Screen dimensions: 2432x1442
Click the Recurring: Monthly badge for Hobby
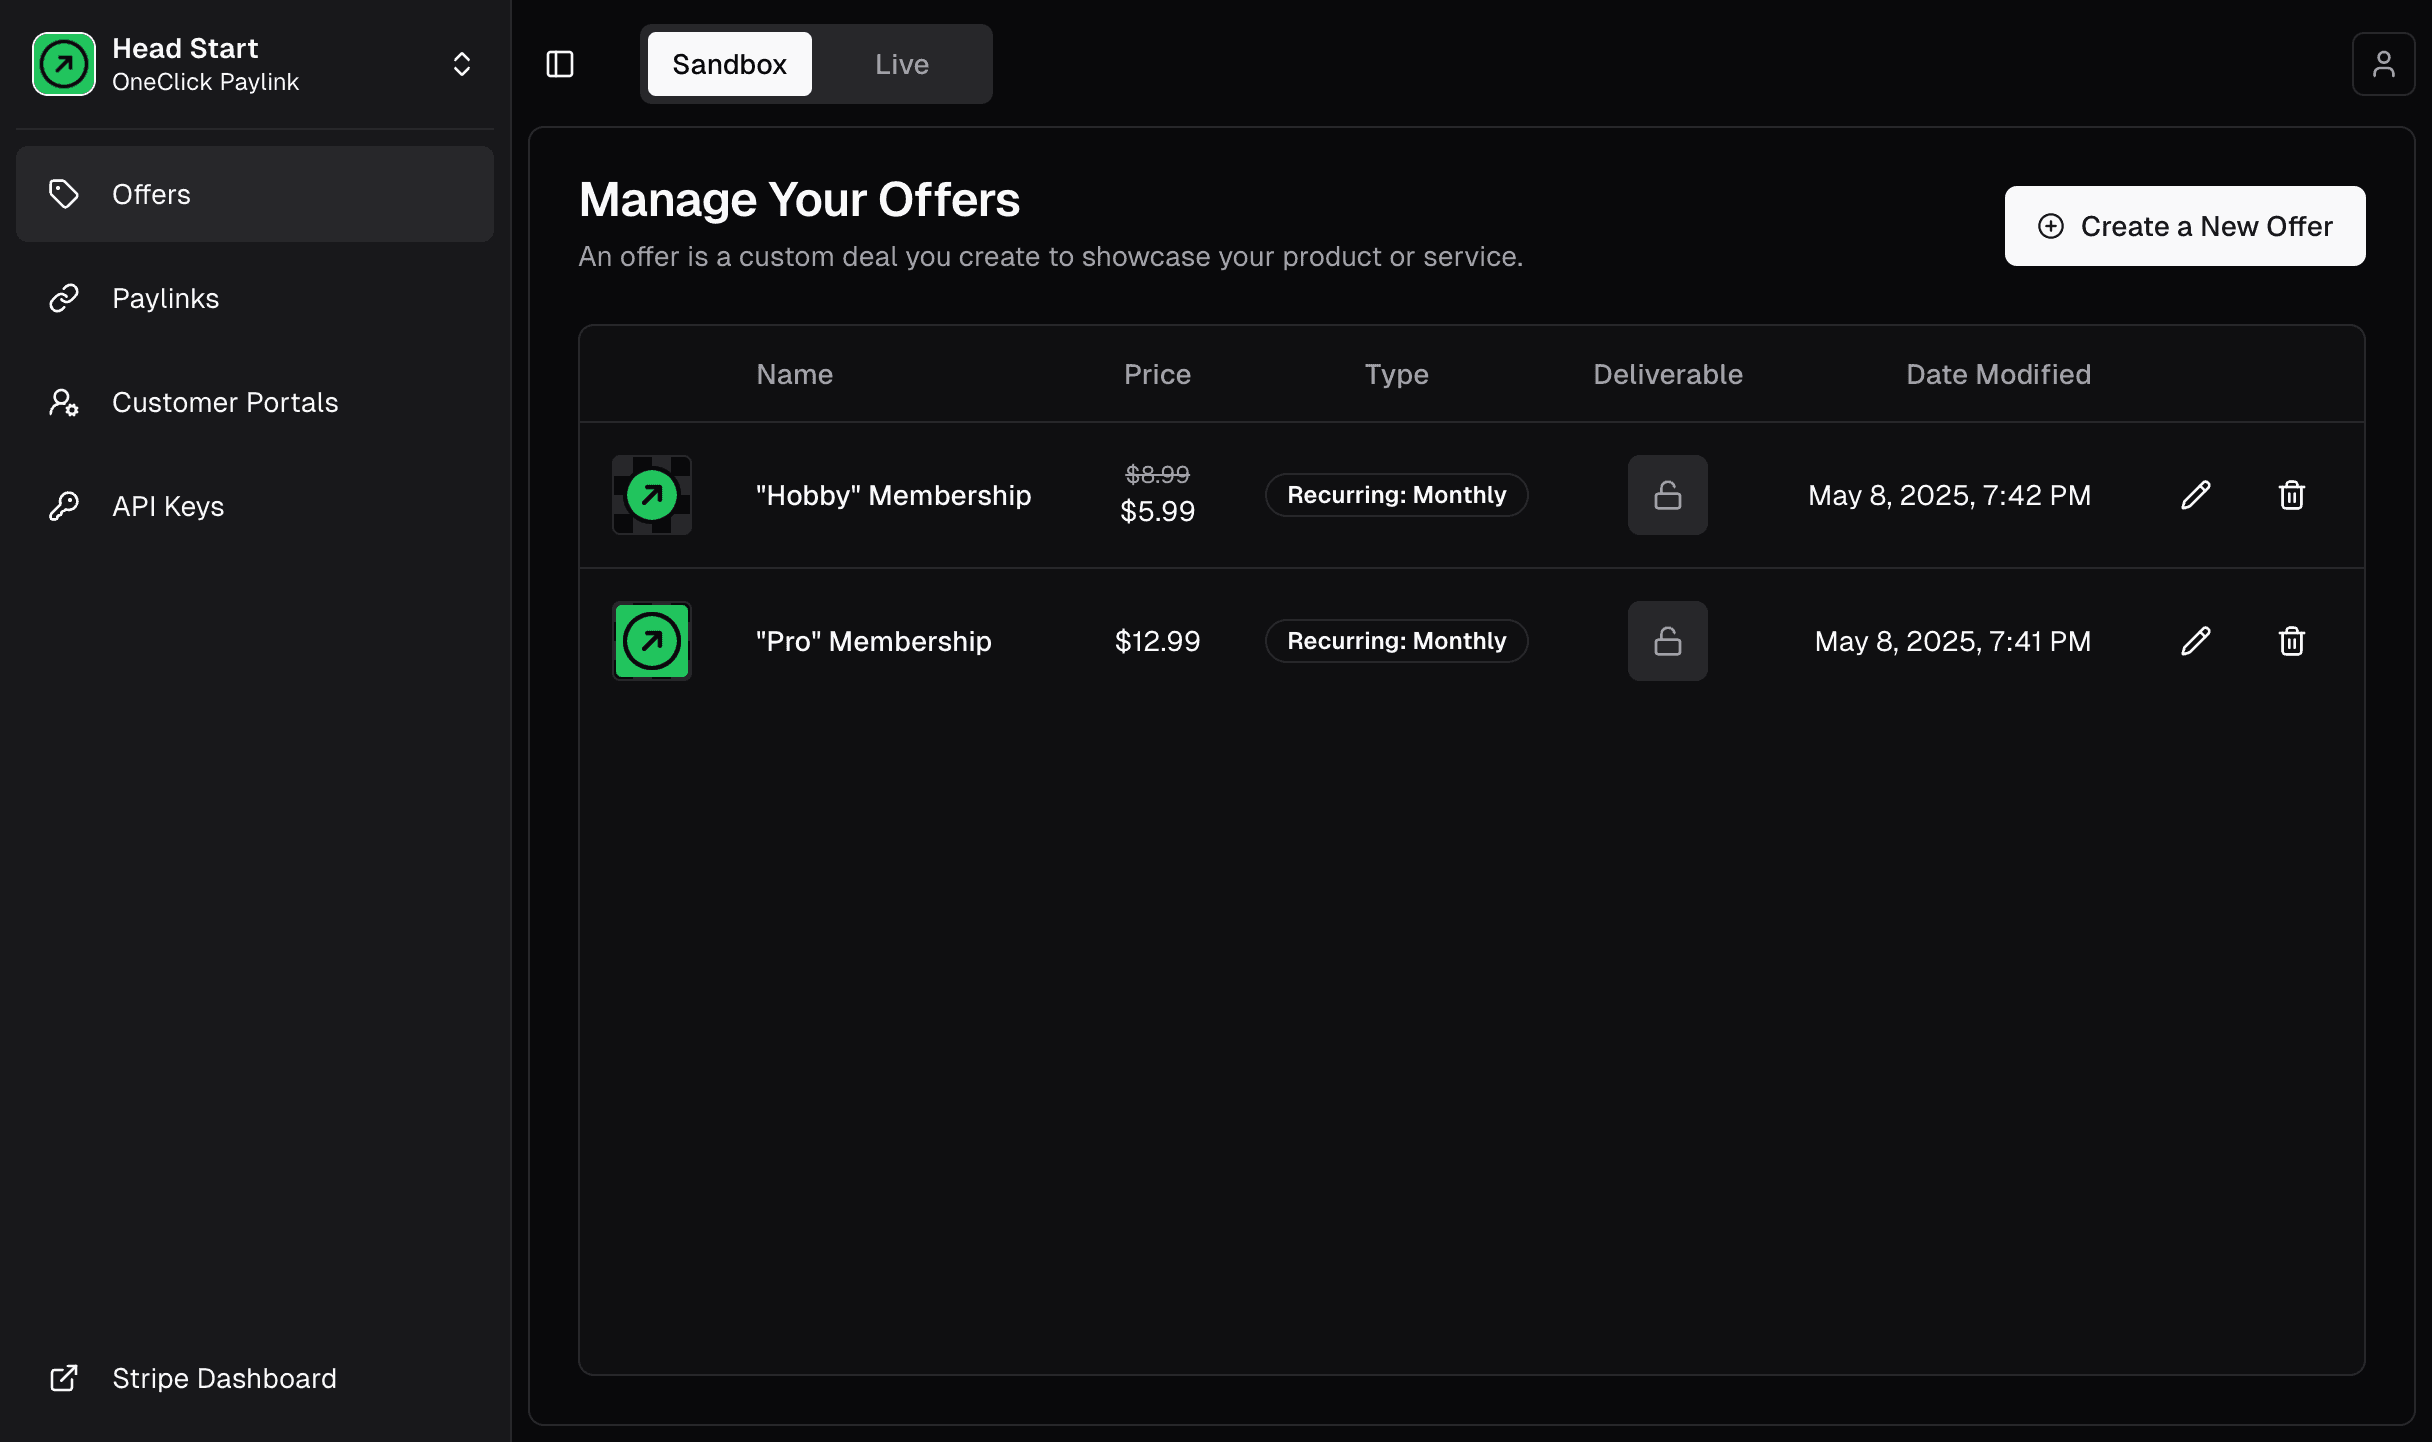[1397, 495]
